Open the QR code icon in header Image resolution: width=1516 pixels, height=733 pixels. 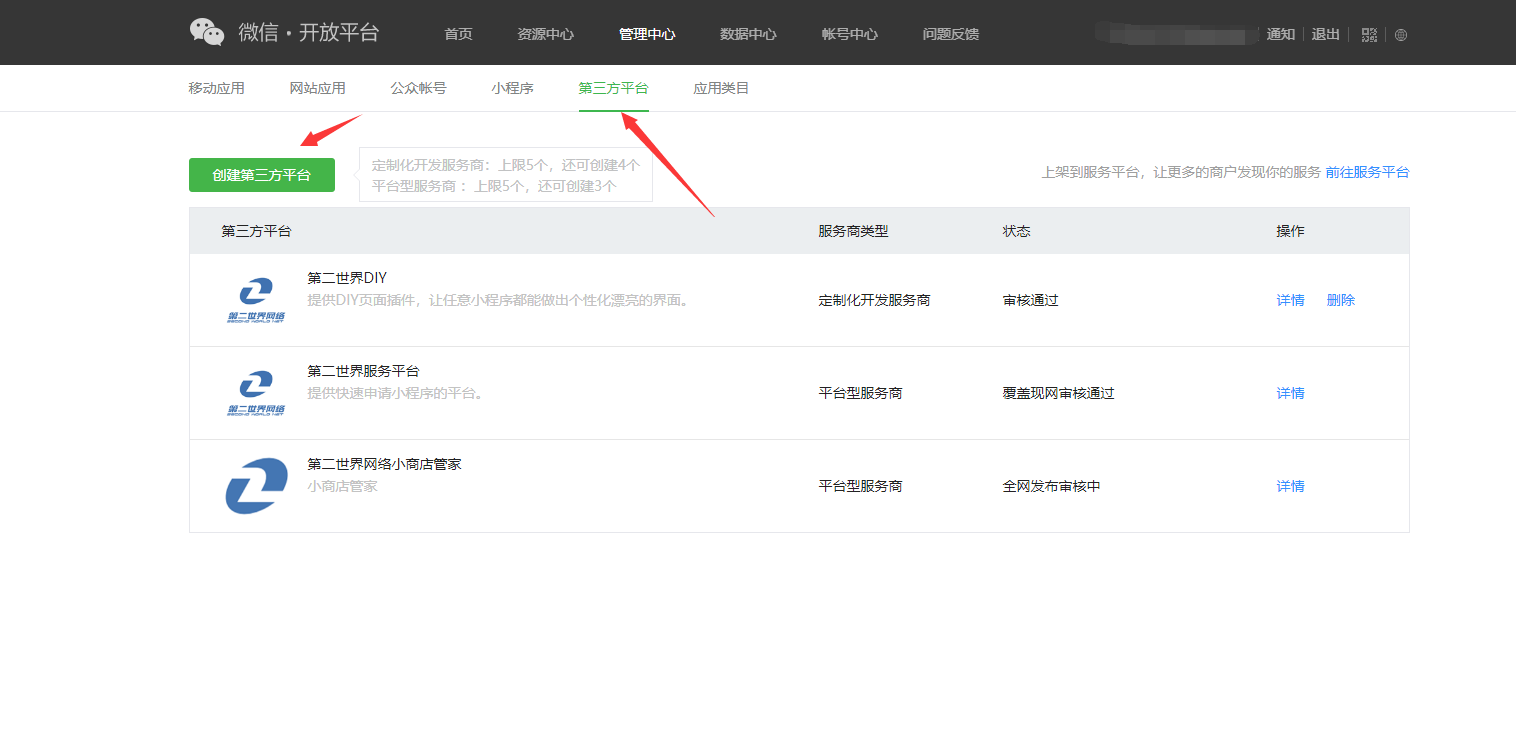[1370, 34]
